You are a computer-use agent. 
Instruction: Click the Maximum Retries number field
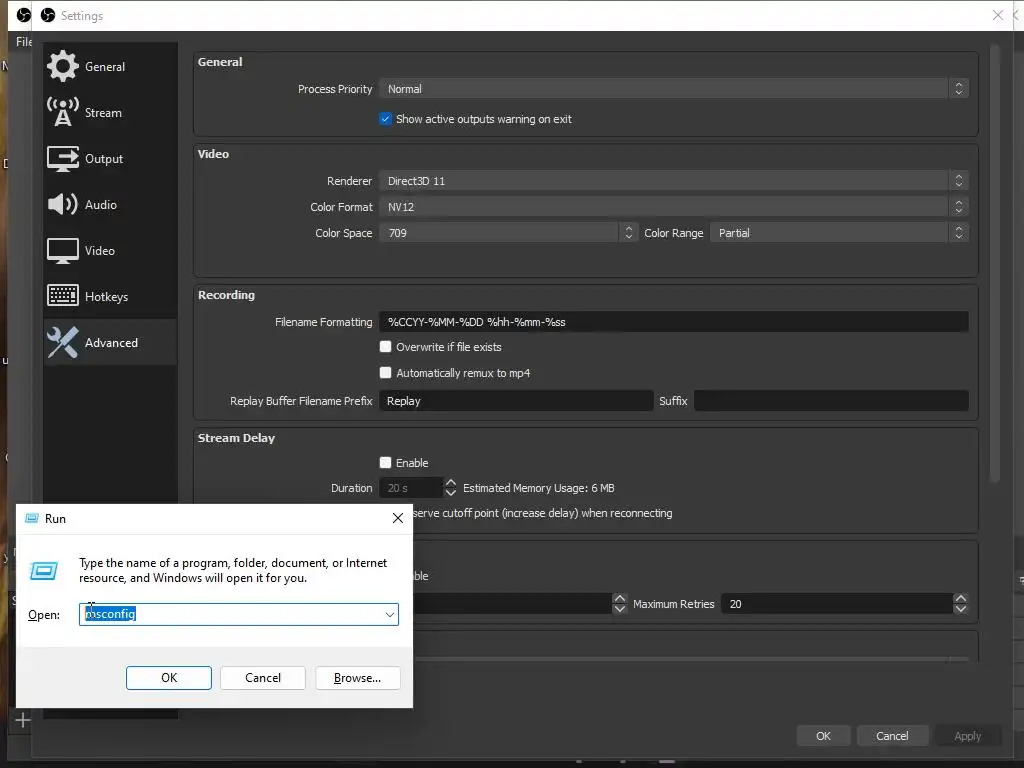coord(838,604)
